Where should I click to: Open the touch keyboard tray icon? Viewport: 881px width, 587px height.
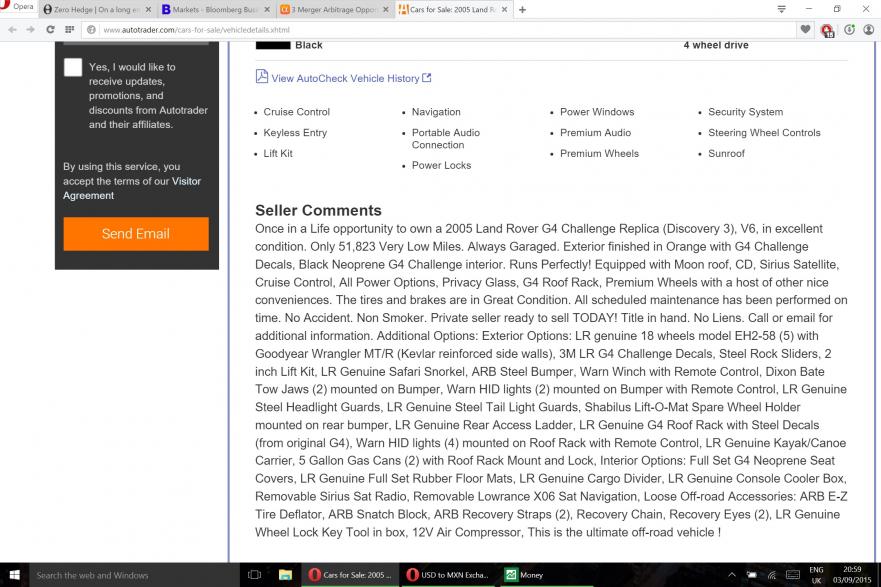[793, 575]
